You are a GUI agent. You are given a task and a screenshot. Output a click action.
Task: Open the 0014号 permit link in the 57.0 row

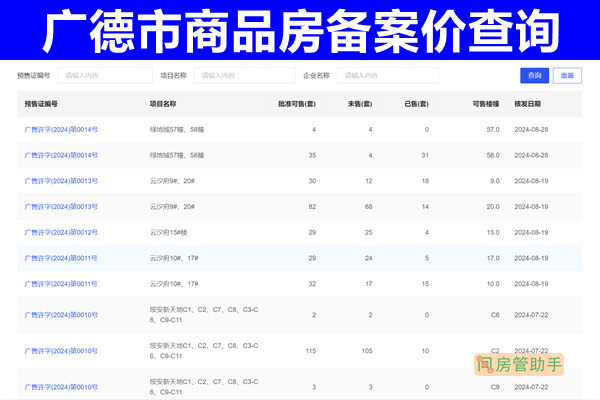coord(61,129)
